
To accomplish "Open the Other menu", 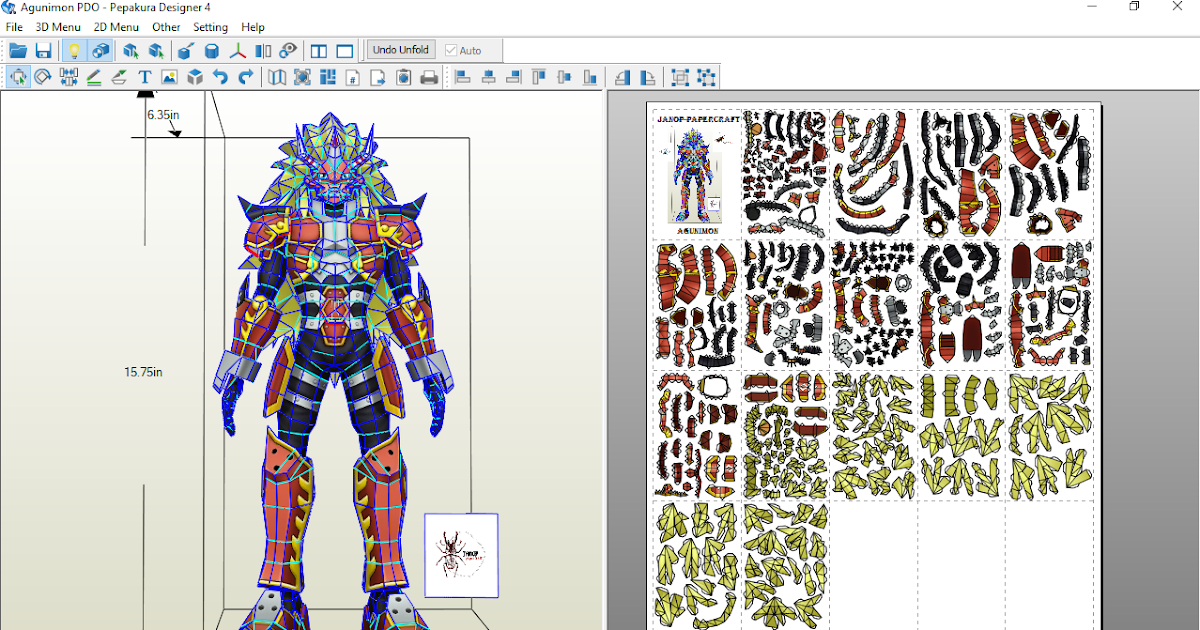I will pos(166,27).
